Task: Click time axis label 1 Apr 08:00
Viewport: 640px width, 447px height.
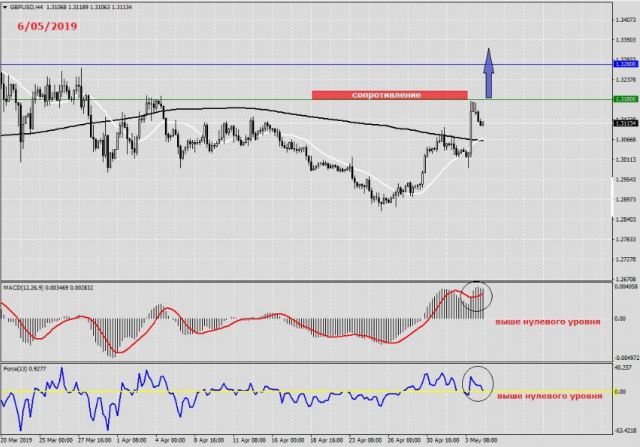Action: click(131, 440)
